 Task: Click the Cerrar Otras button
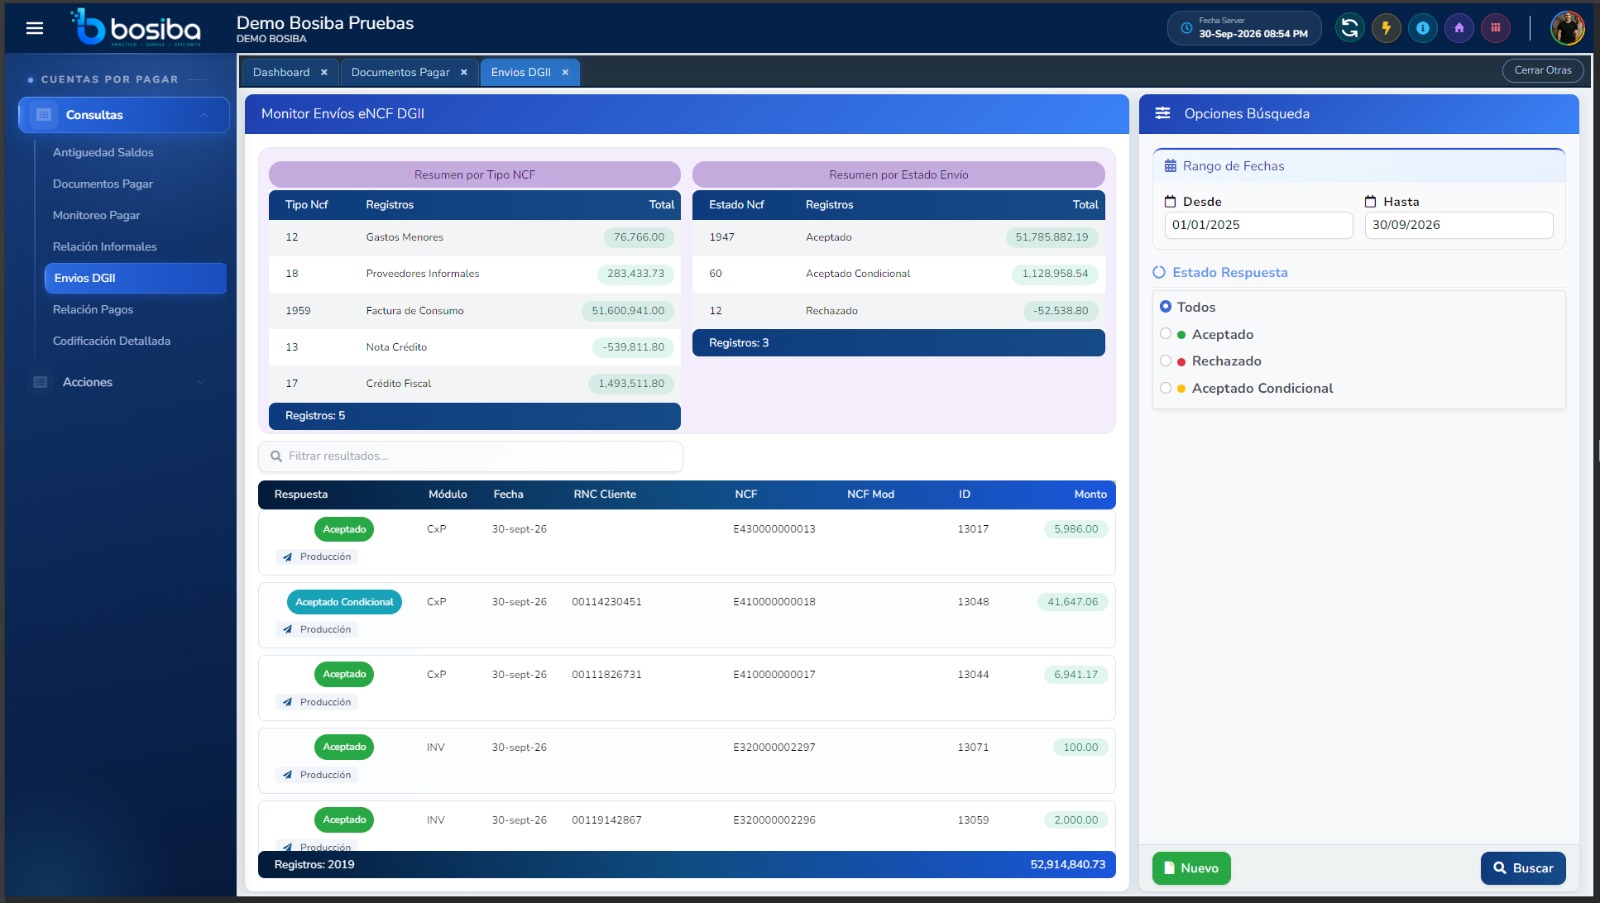1543,70
